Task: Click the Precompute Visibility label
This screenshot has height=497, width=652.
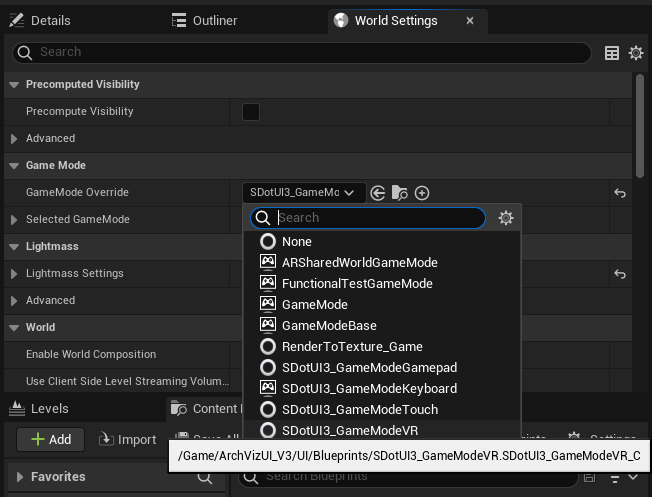Action: 79,111
